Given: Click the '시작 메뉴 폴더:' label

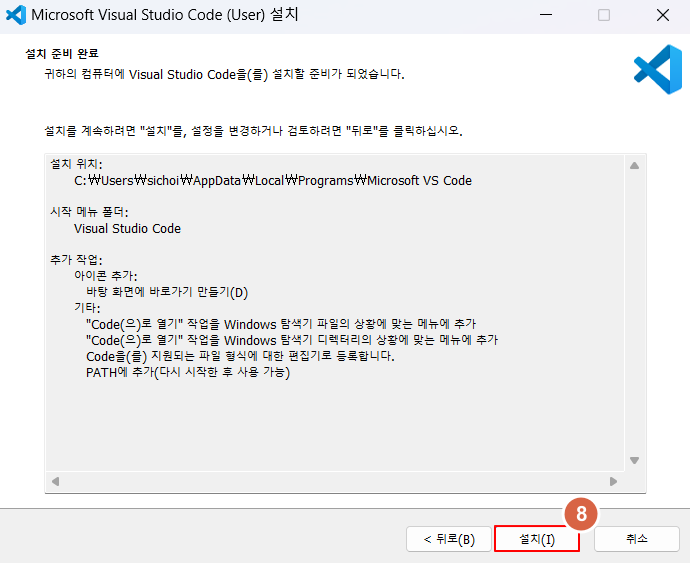Looking at the screenshot, I should click(x=89, y=212).
